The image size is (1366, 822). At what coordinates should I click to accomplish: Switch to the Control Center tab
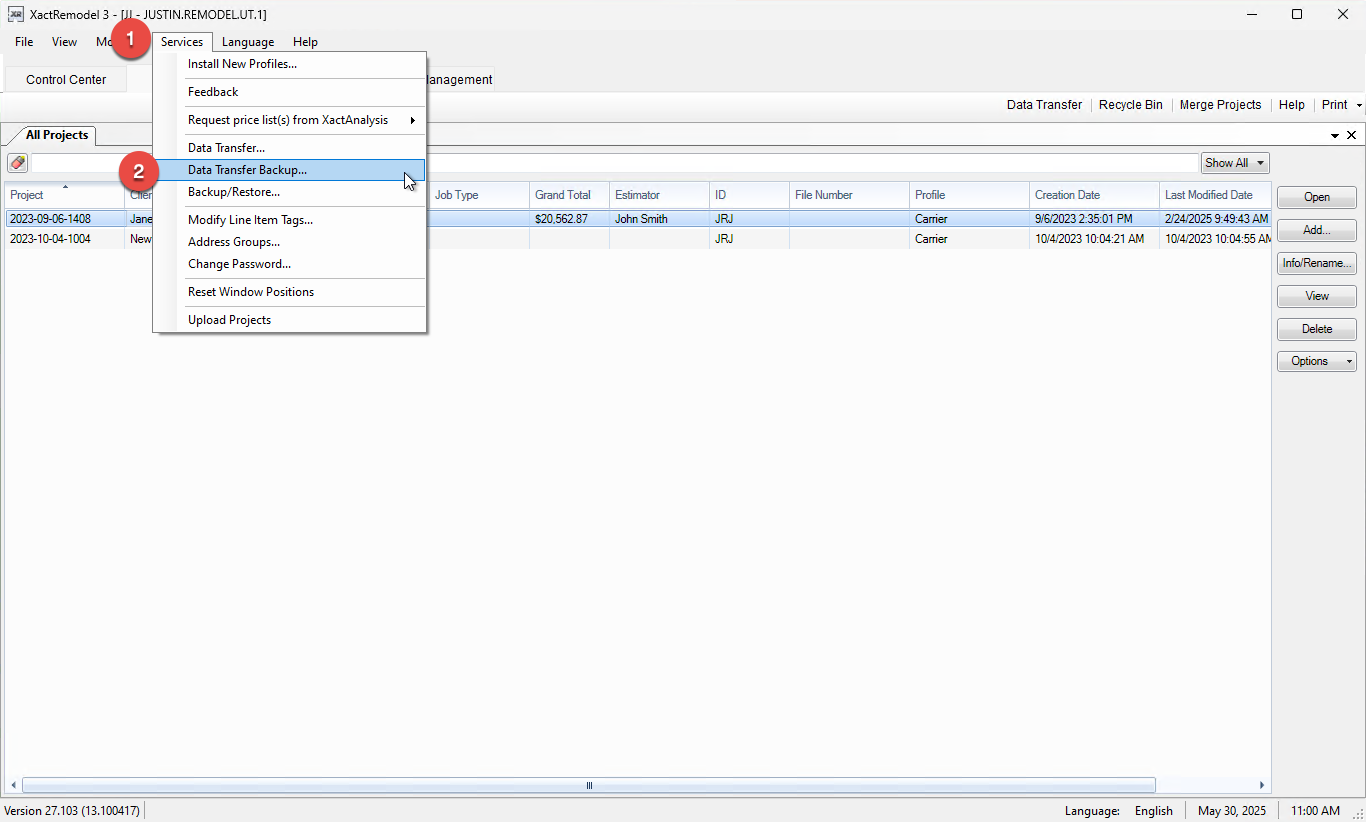tap(66, 80)
